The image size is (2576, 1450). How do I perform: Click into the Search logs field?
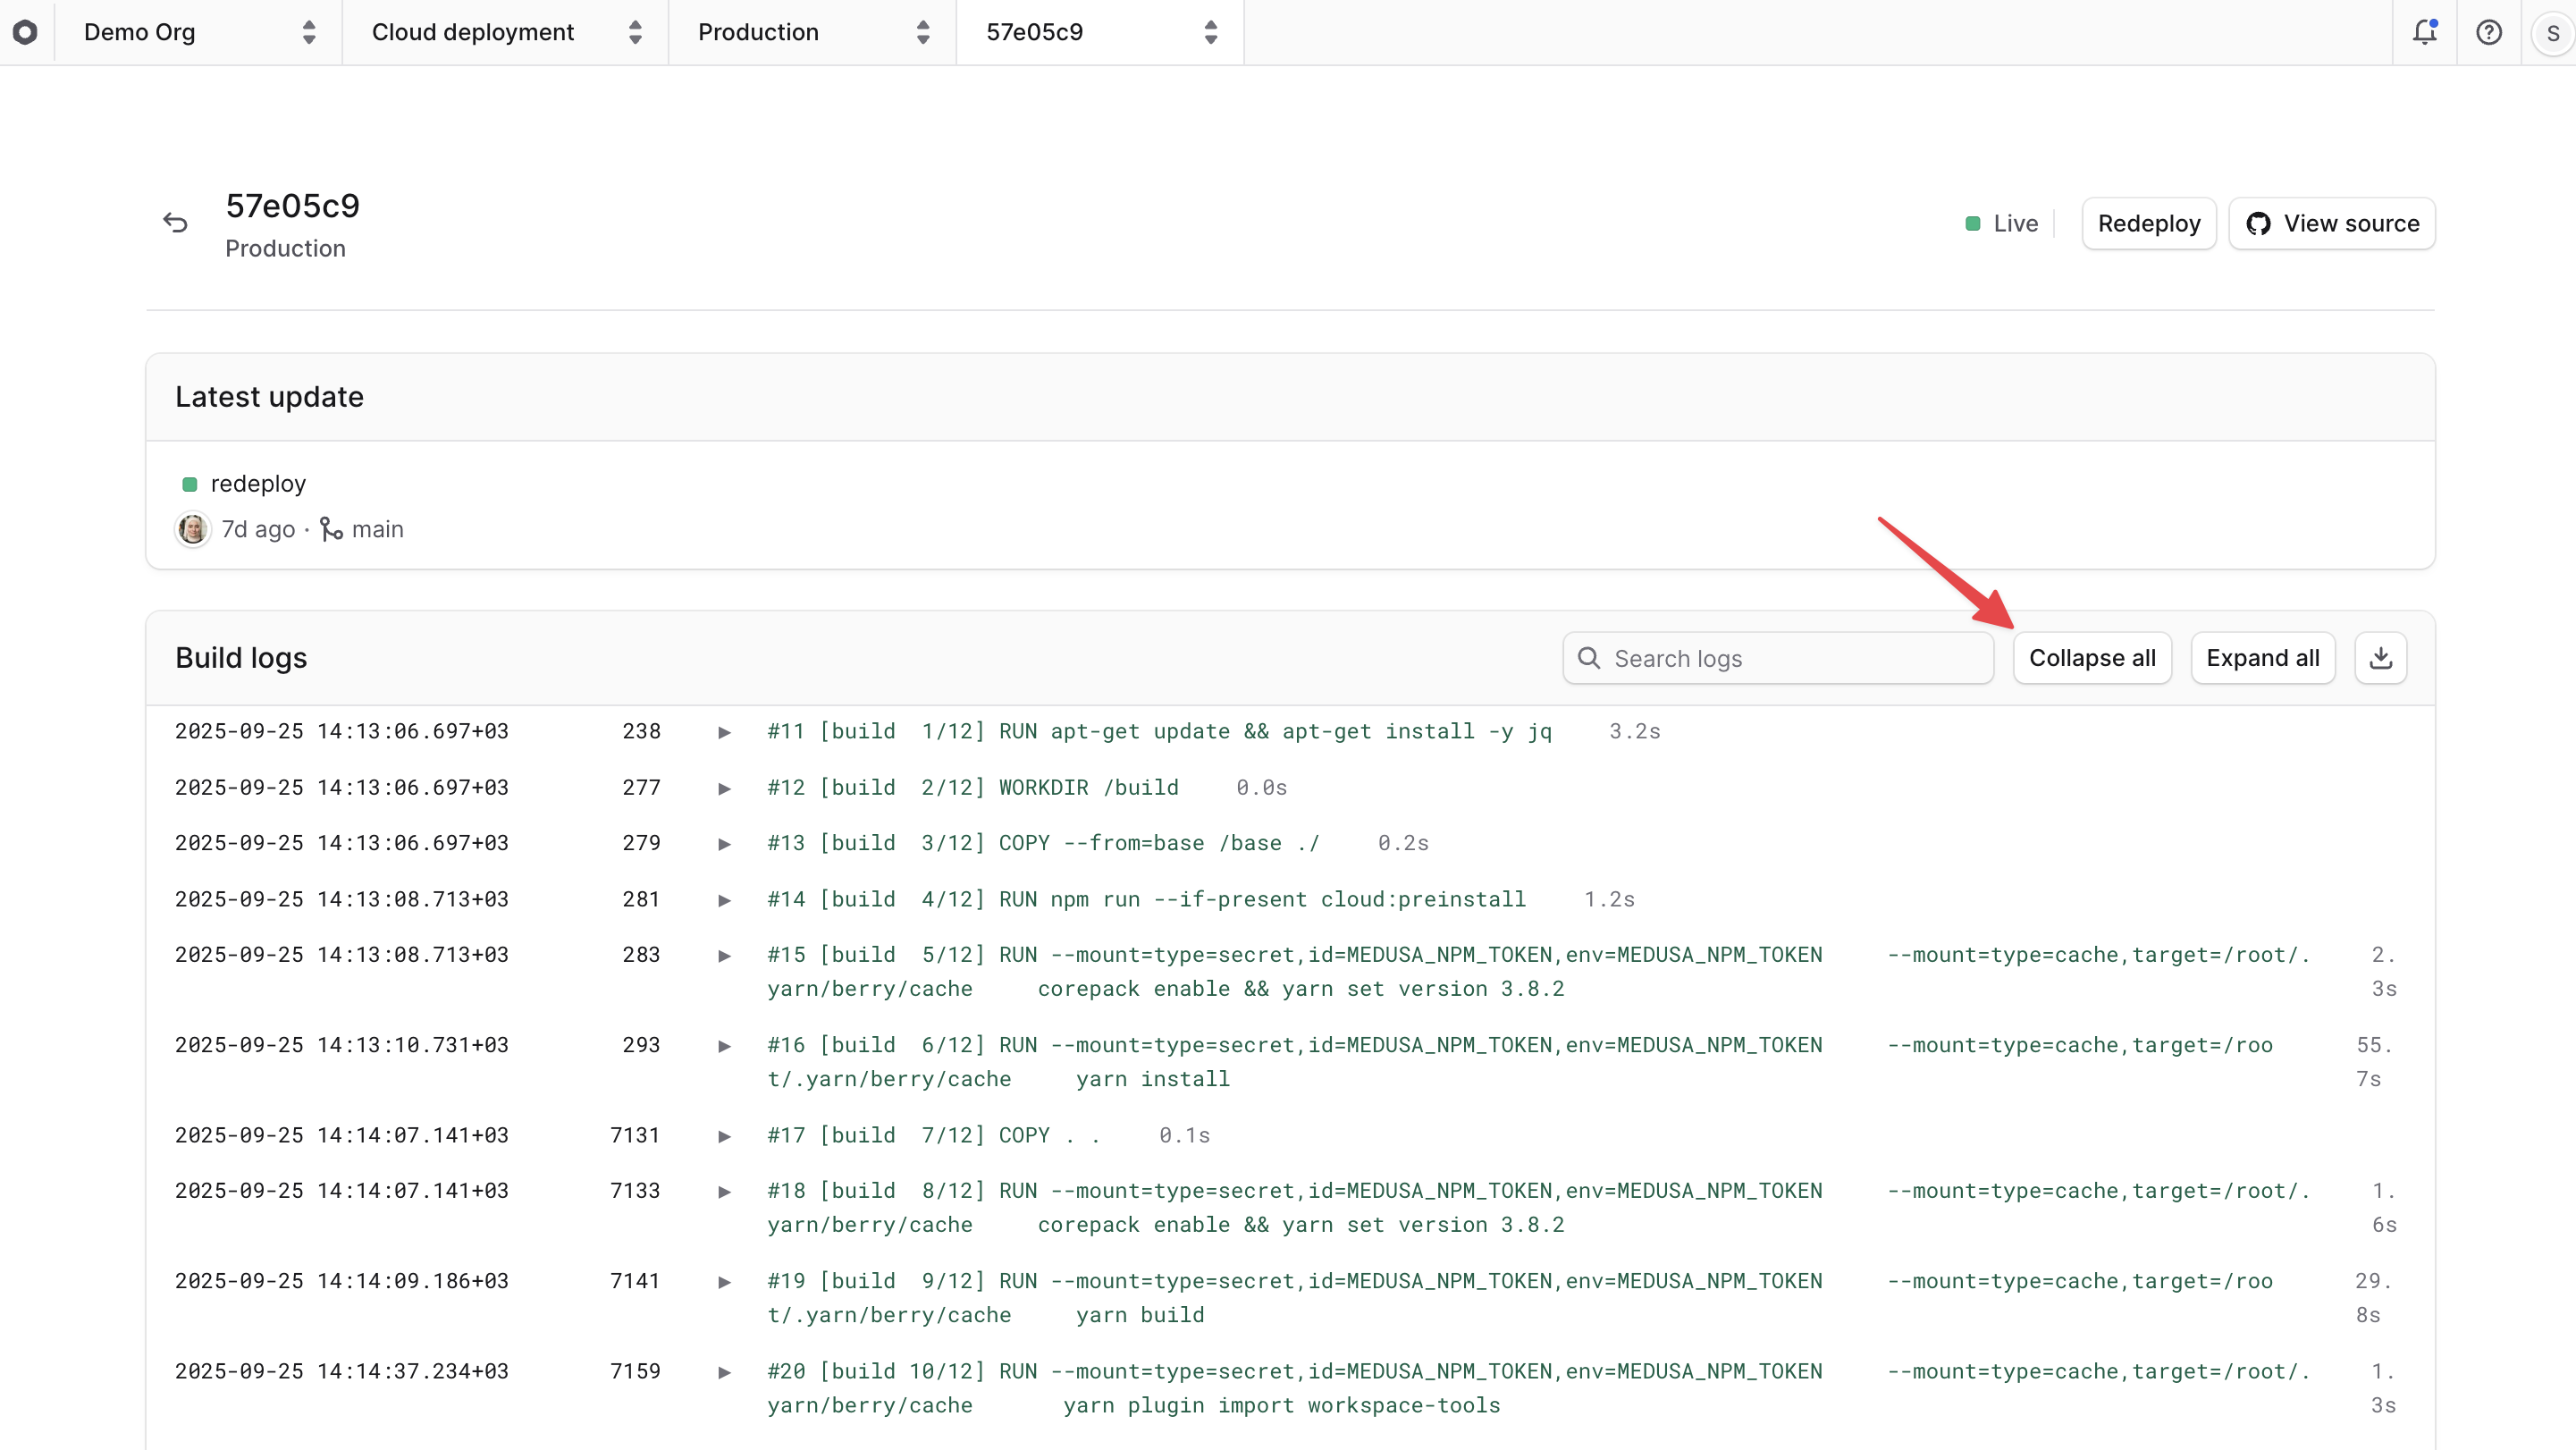(1780, 657)
